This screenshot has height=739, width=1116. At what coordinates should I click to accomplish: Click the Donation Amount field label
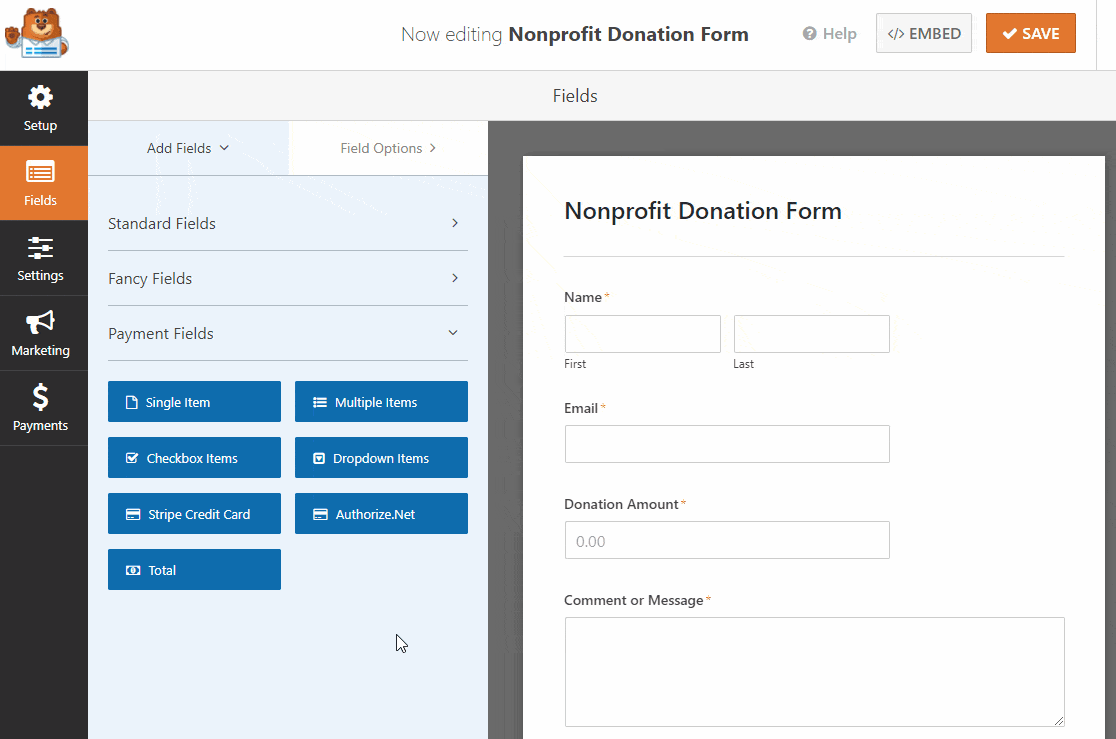621,504
